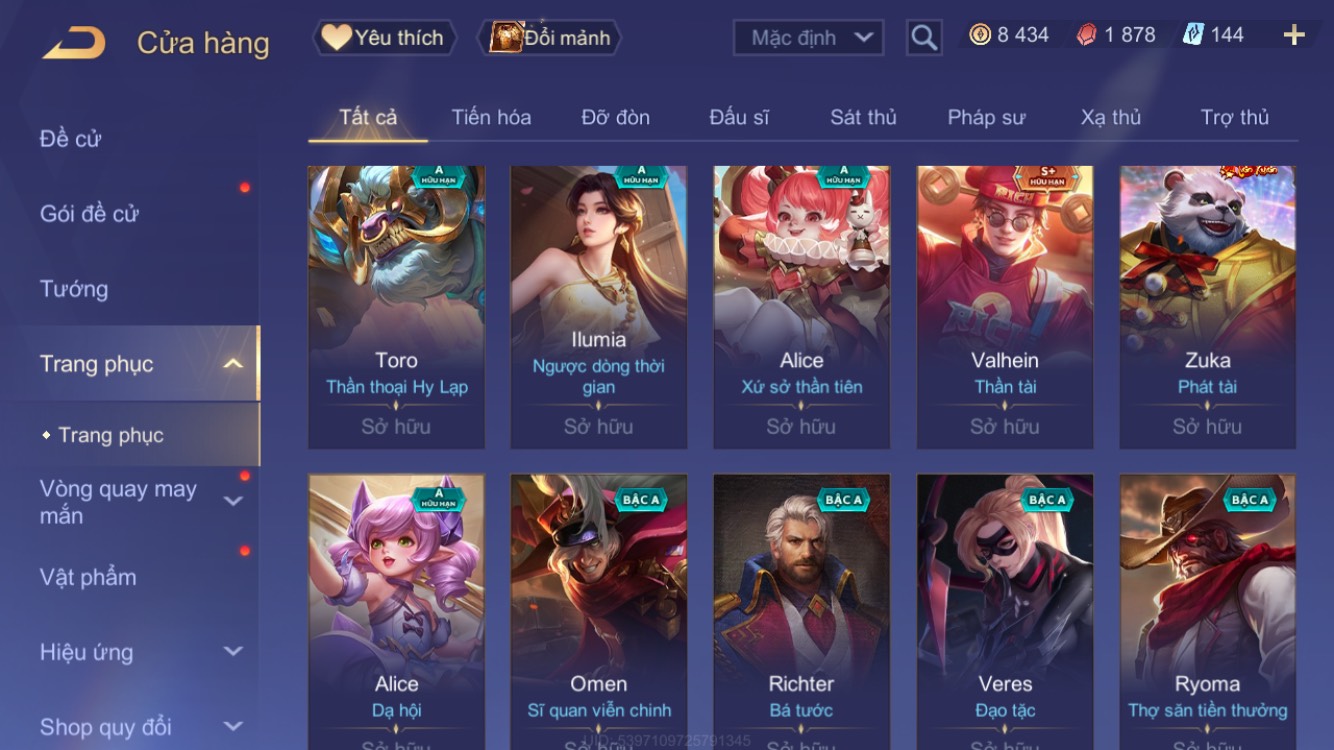
Task: Expand the Shop quy đổi section
Action: (233, 726)
